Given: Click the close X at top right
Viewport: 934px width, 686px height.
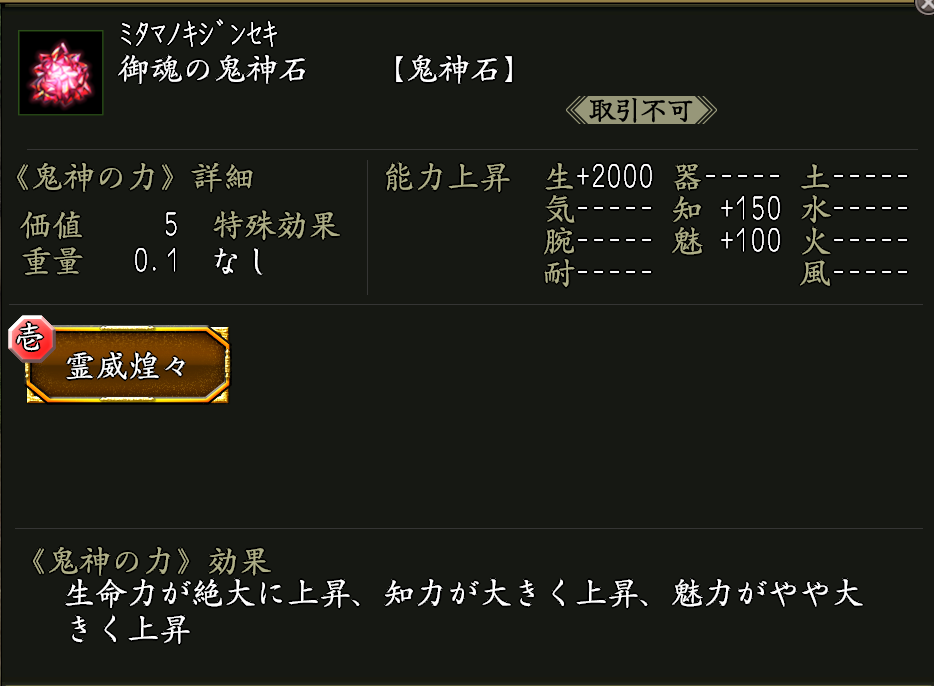Looking at the screenshot, I should [x=925, y=6].
